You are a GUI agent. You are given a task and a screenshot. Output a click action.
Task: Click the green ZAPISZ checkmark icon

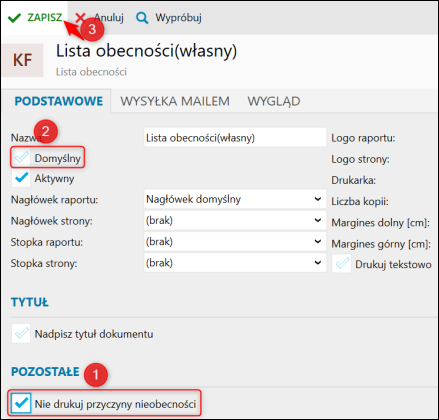point(14,18)
